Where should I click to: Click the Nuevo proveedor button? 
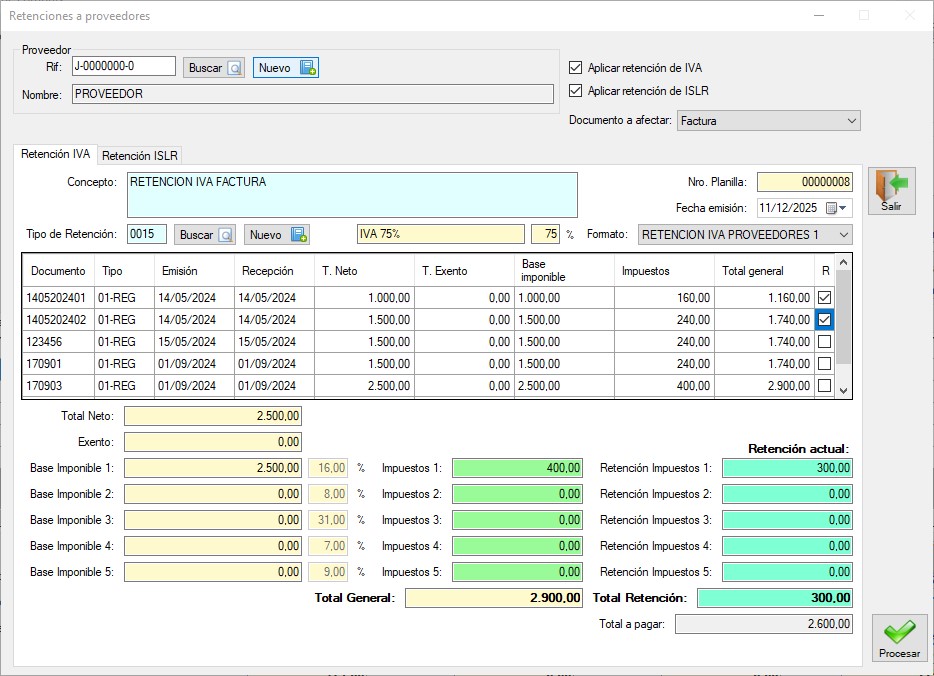pyautogui.click(x=286, y=68)
